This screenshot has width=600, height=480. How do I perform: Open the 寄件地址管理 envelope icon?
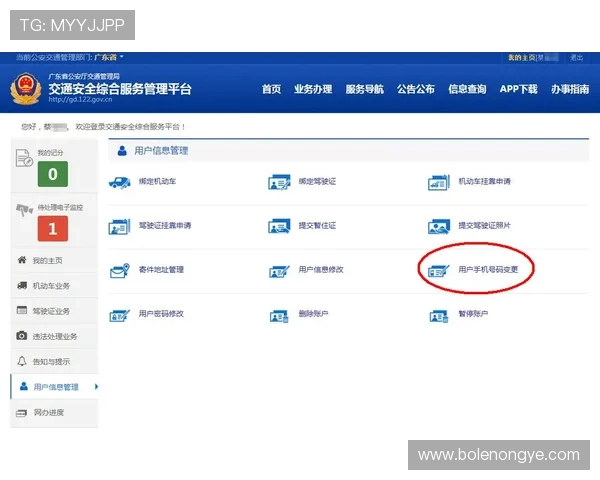click(120, 271)
